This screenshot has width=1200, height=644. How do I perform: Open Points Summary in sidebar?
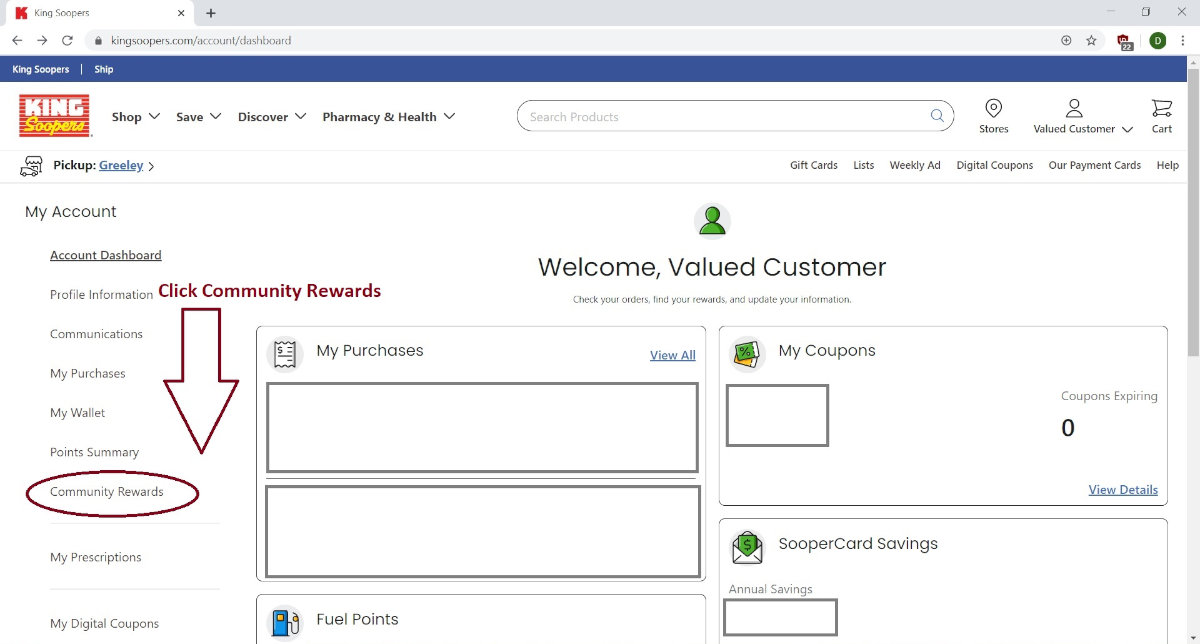pos(95,453)
